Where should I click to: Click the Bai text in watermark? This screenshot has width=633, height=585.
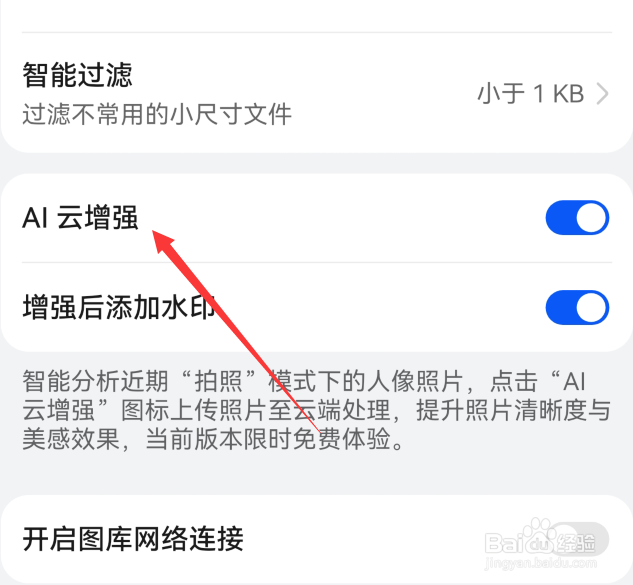[502, 543]
